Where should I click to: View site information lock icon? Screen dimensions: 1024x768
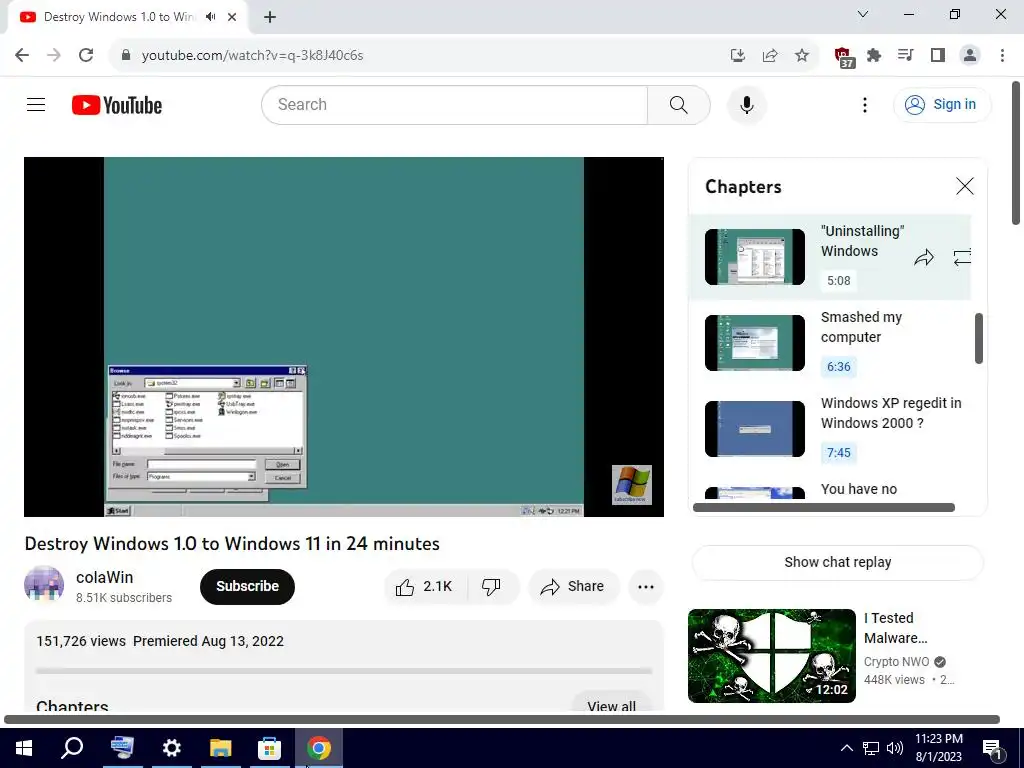coord(126,55)
